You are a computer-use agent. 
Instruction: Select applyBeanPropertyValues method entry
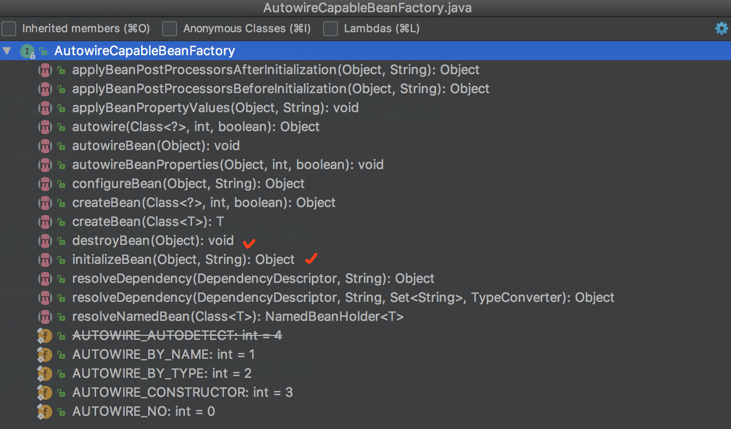click(214, 108)
